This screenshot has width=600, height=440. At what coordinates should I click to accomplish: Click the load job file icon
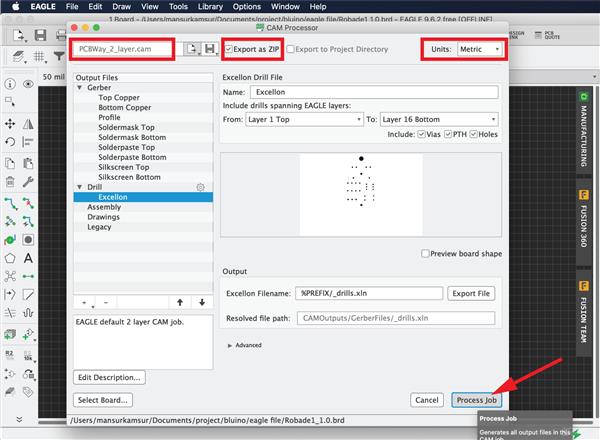click(189, 49)
